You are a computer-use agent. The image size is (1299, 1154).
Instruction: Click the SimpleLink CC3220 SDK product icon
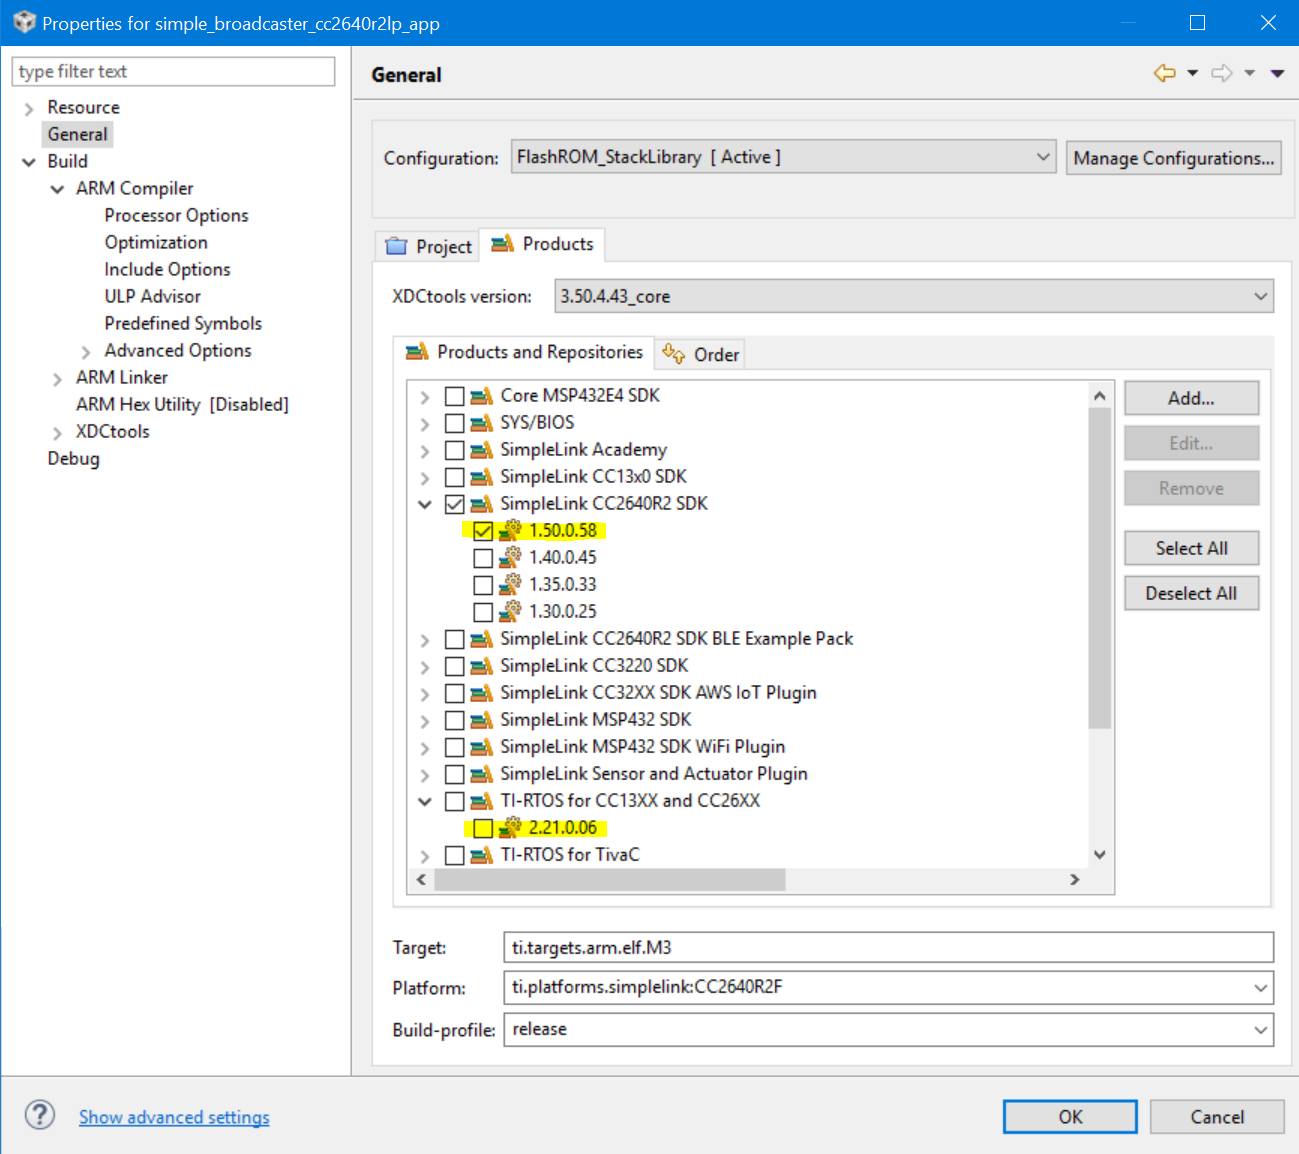coord(482,666)
